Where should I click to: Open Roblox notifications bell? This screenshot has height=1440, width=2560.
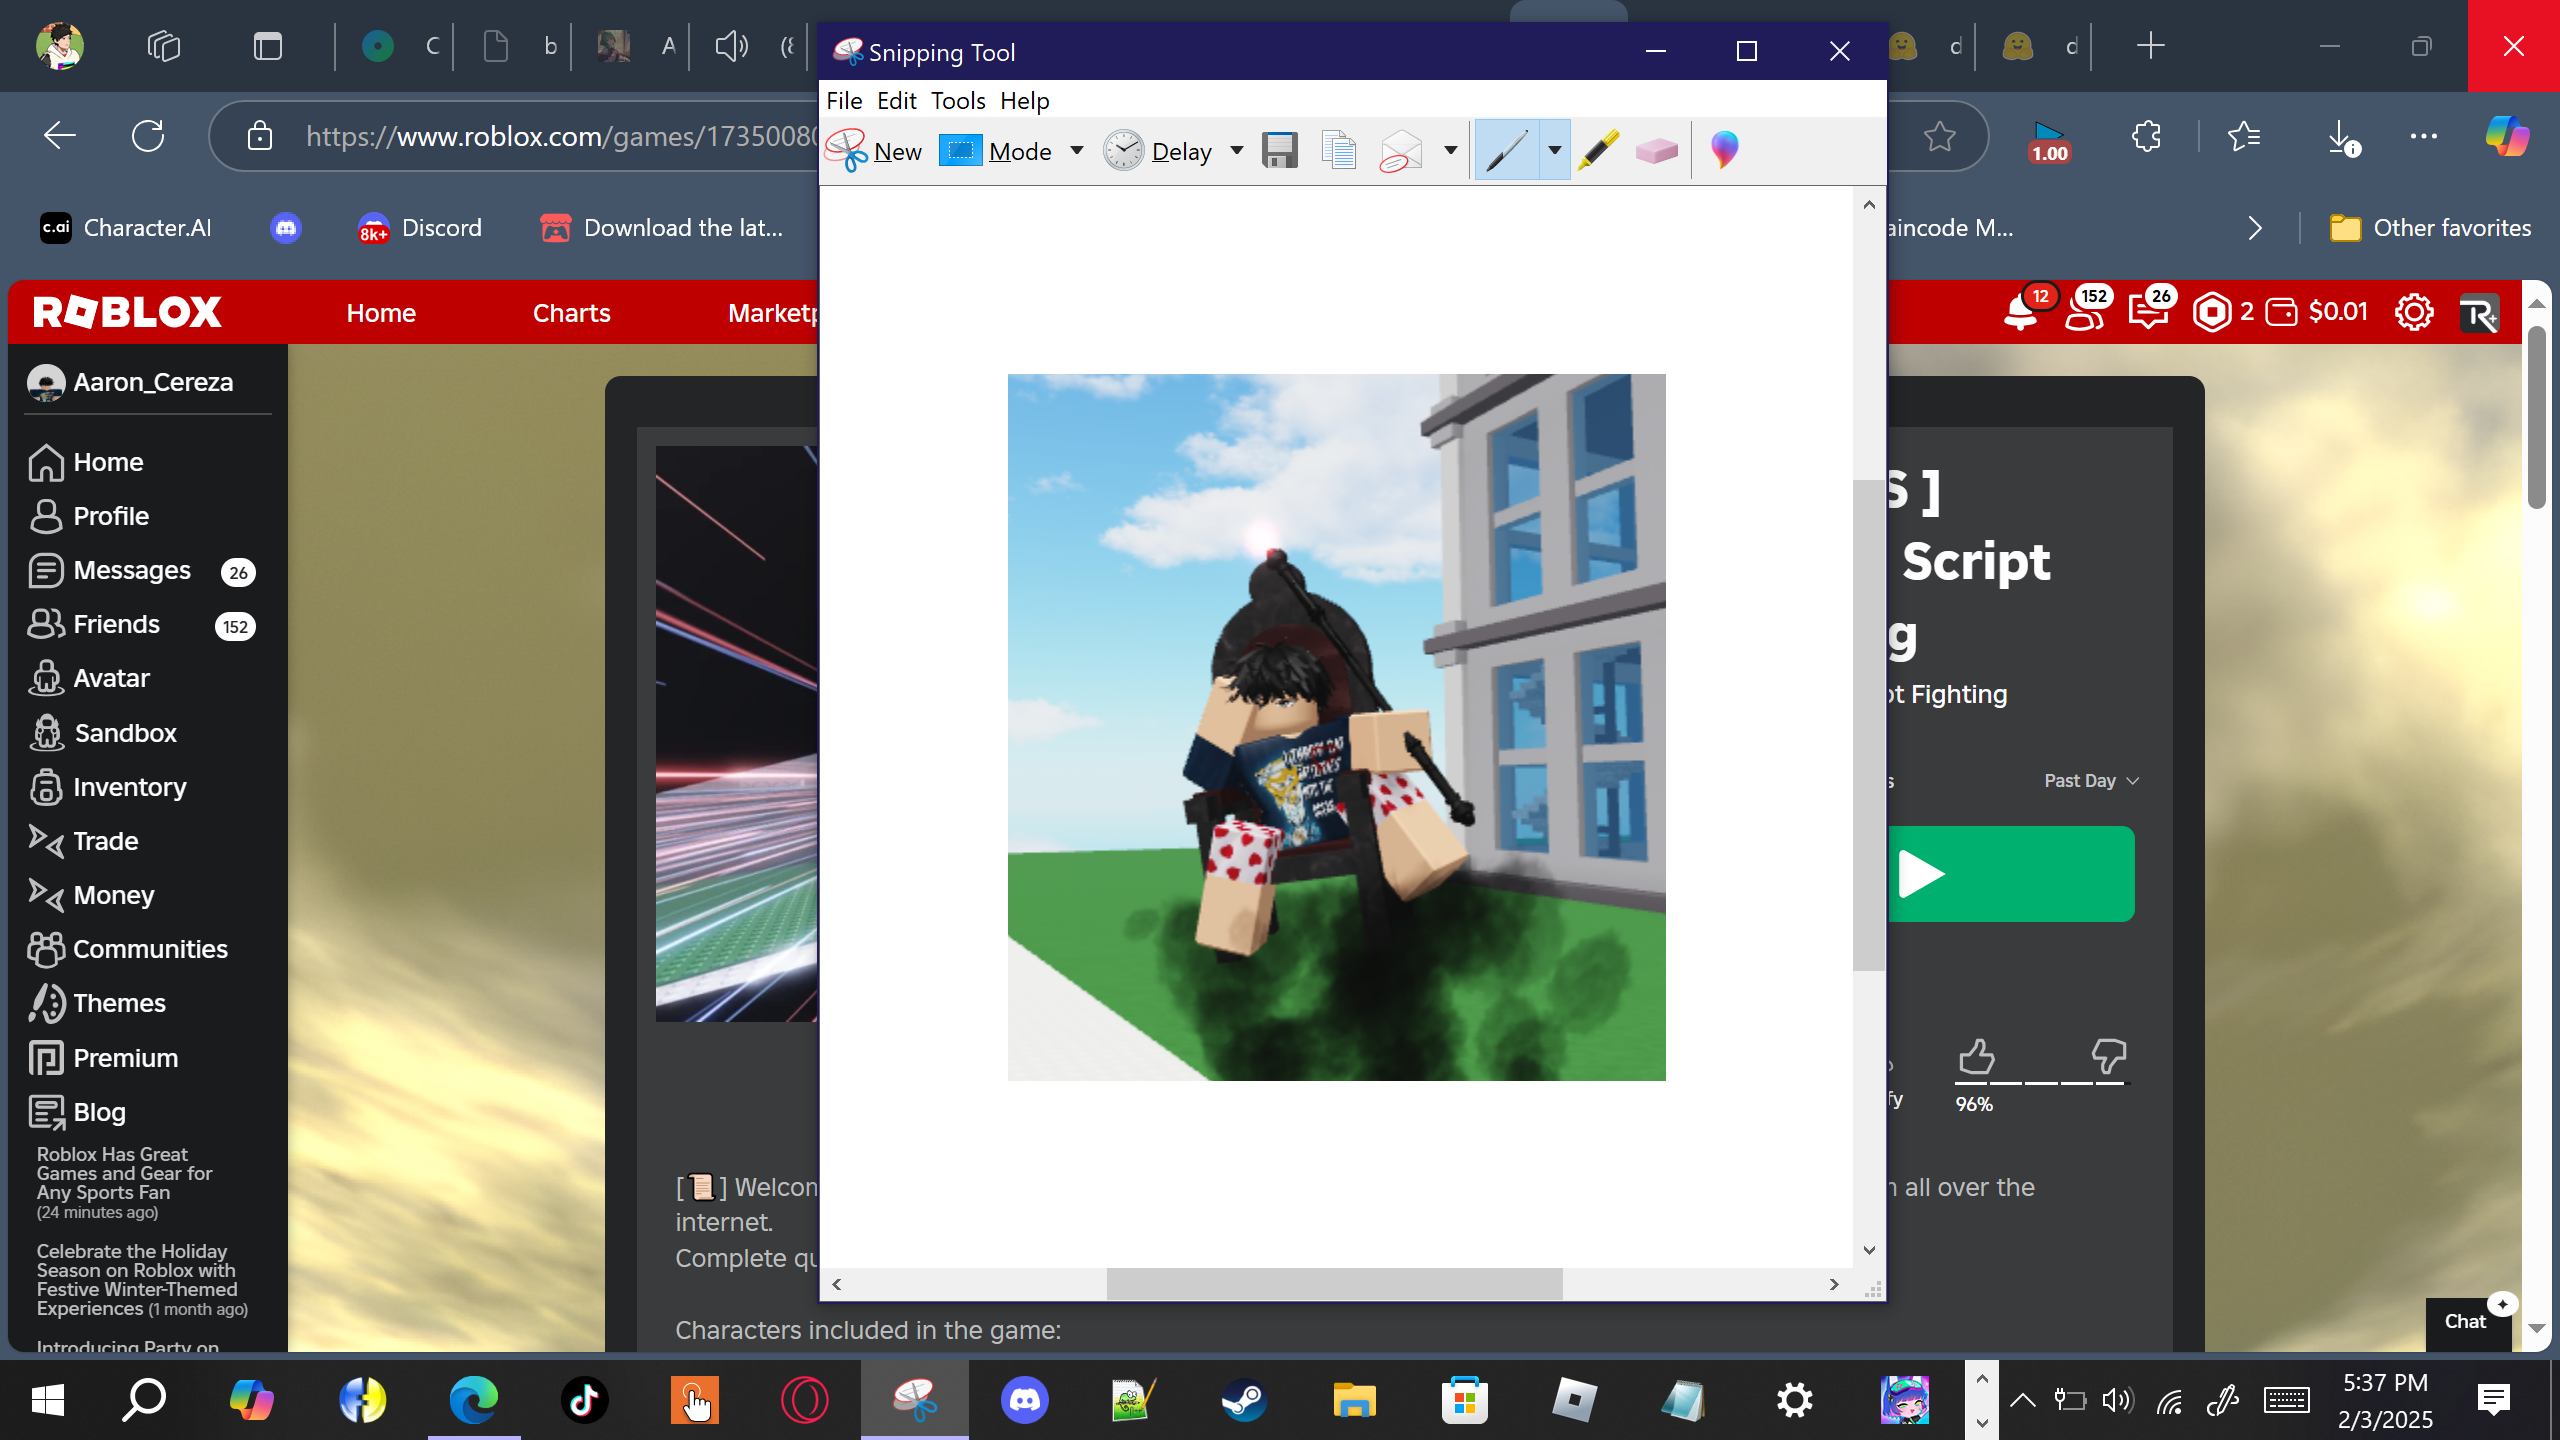pos(2021,313)
